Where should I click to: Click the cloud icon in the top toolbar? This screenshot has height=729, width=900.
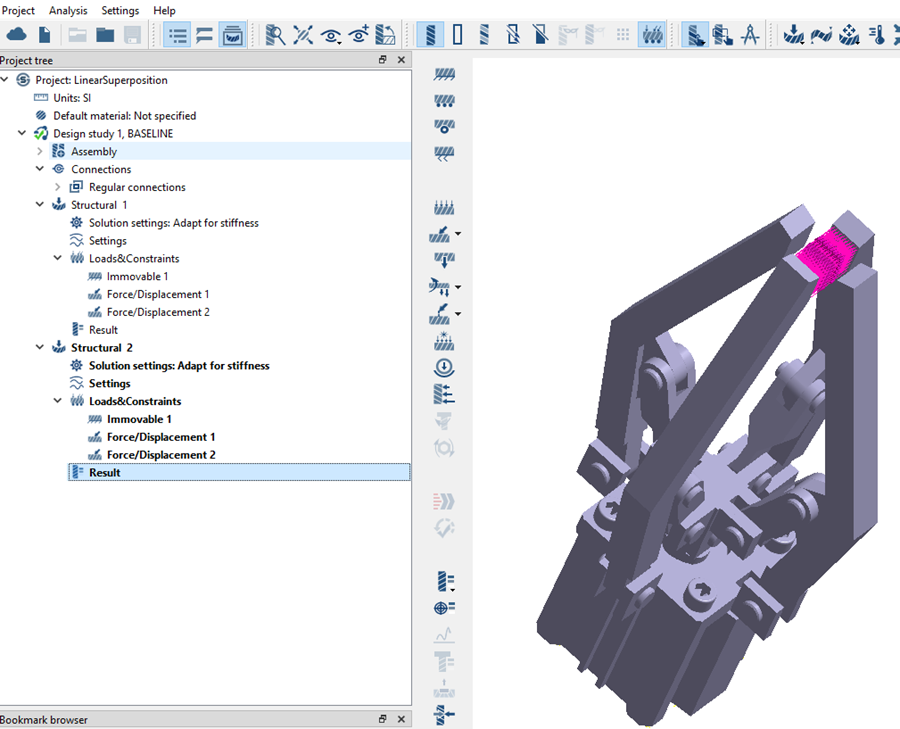click(16, 35)
